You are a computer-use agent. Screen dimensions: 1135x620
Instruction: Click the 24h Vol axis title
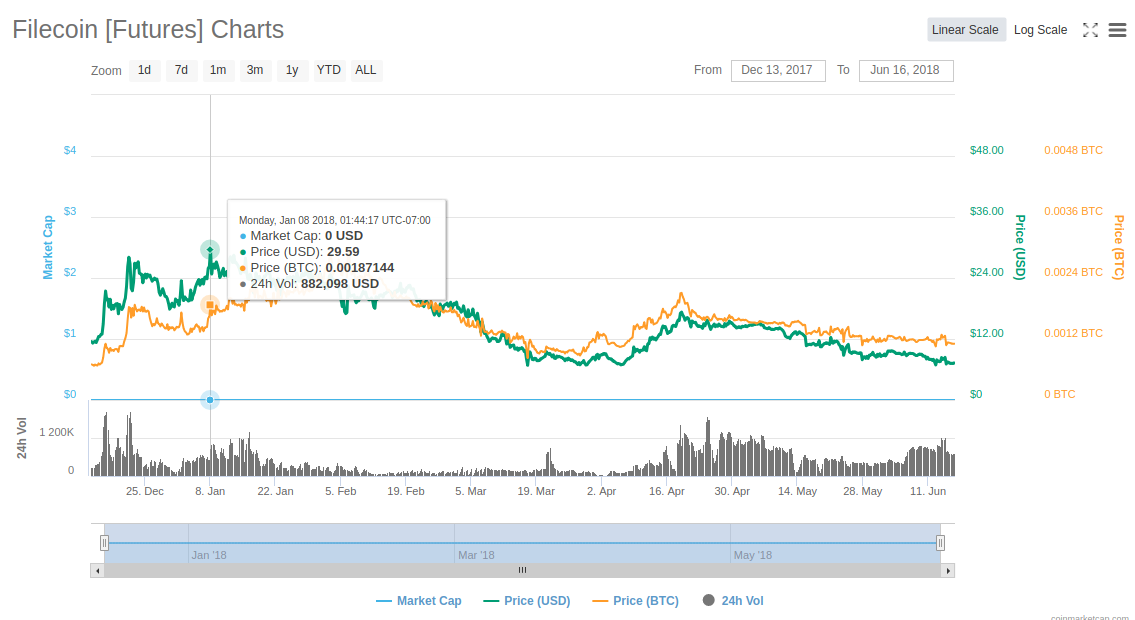[x=22, y=438]
